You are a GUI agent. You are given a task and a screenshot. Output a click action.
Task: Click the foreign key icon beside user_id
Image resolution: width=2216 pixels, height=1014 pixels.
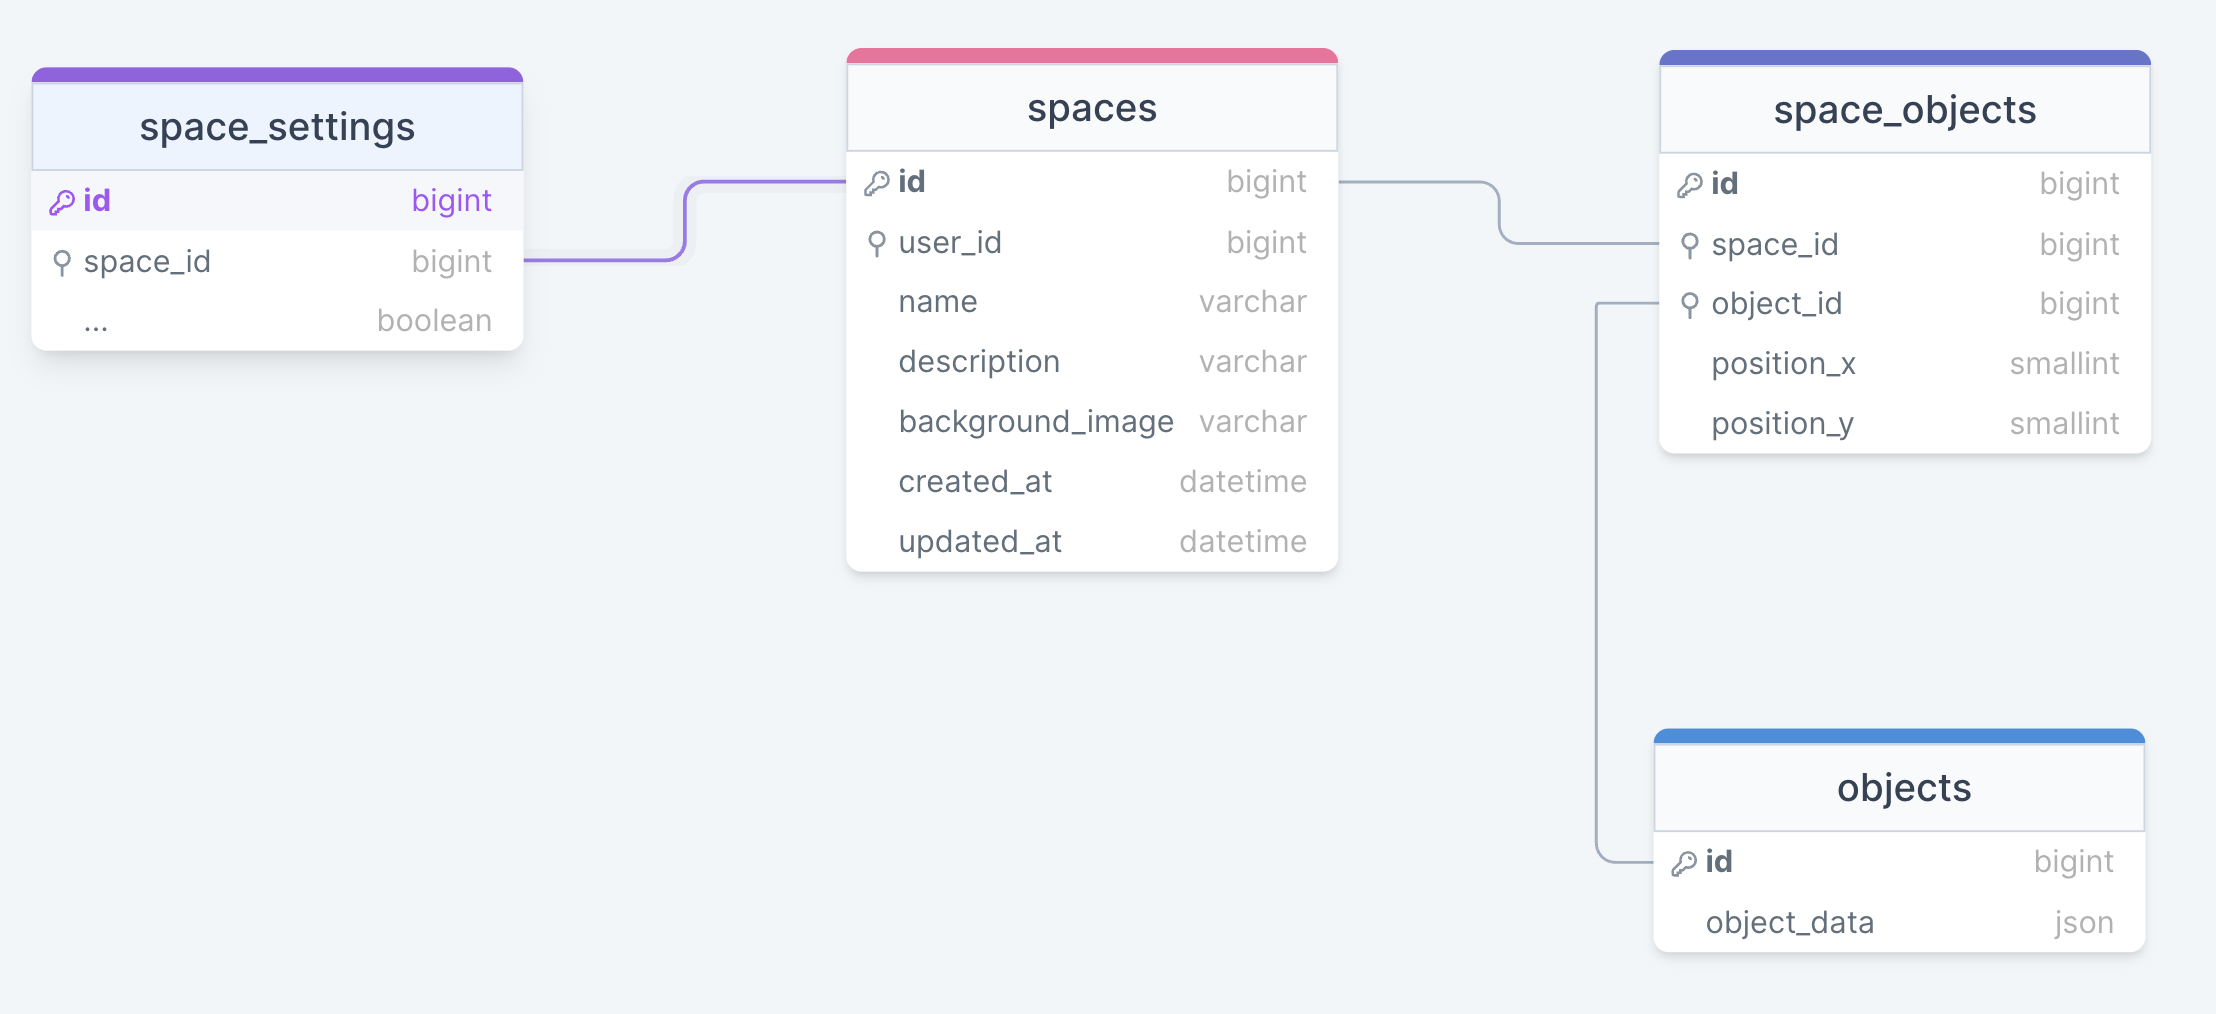click(877, 244)
